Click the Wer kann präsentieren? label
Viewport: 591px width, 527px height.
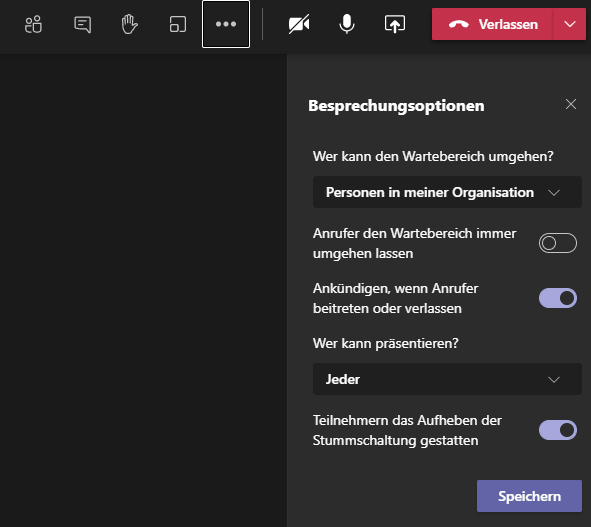coord(386,343)
